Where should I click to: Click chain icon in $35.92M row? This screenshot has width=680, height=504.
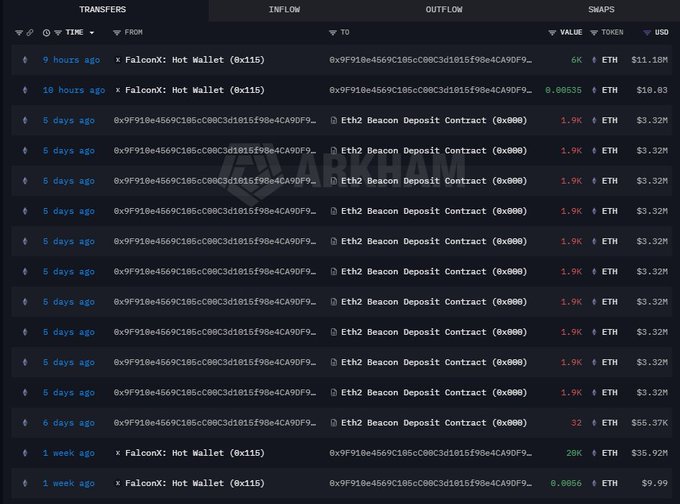pos(25,453)
